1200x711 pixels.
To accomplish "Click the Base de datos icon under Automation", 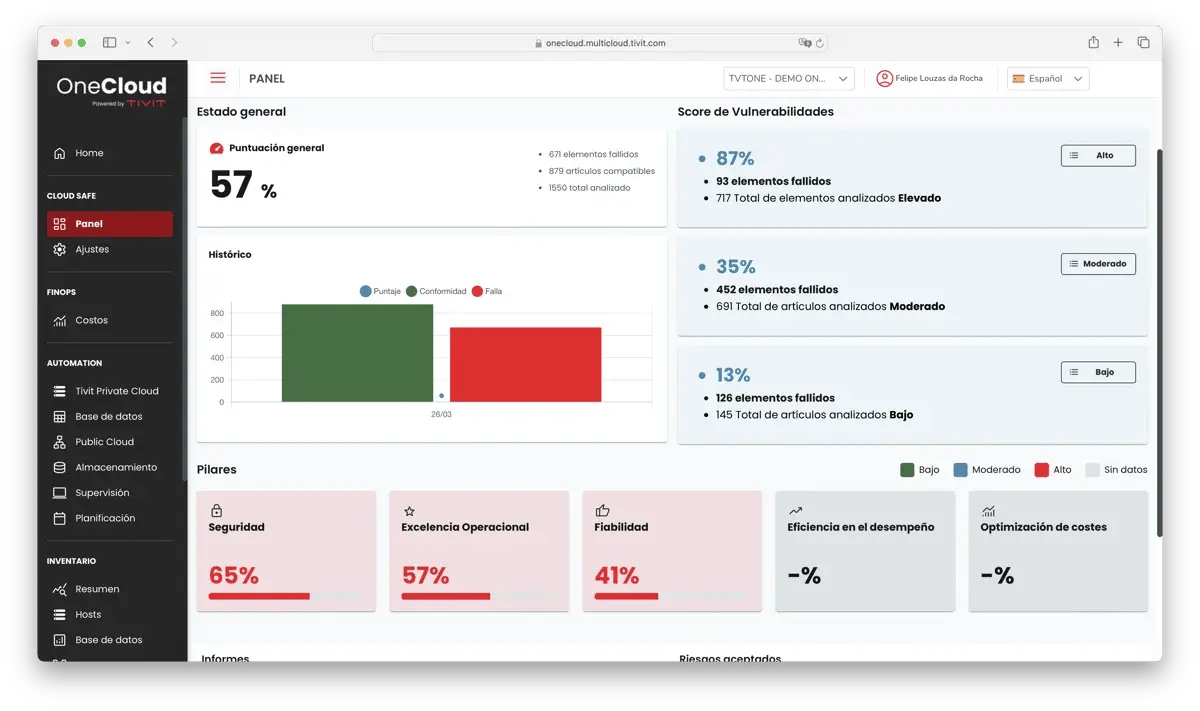I will pos(59,416).
